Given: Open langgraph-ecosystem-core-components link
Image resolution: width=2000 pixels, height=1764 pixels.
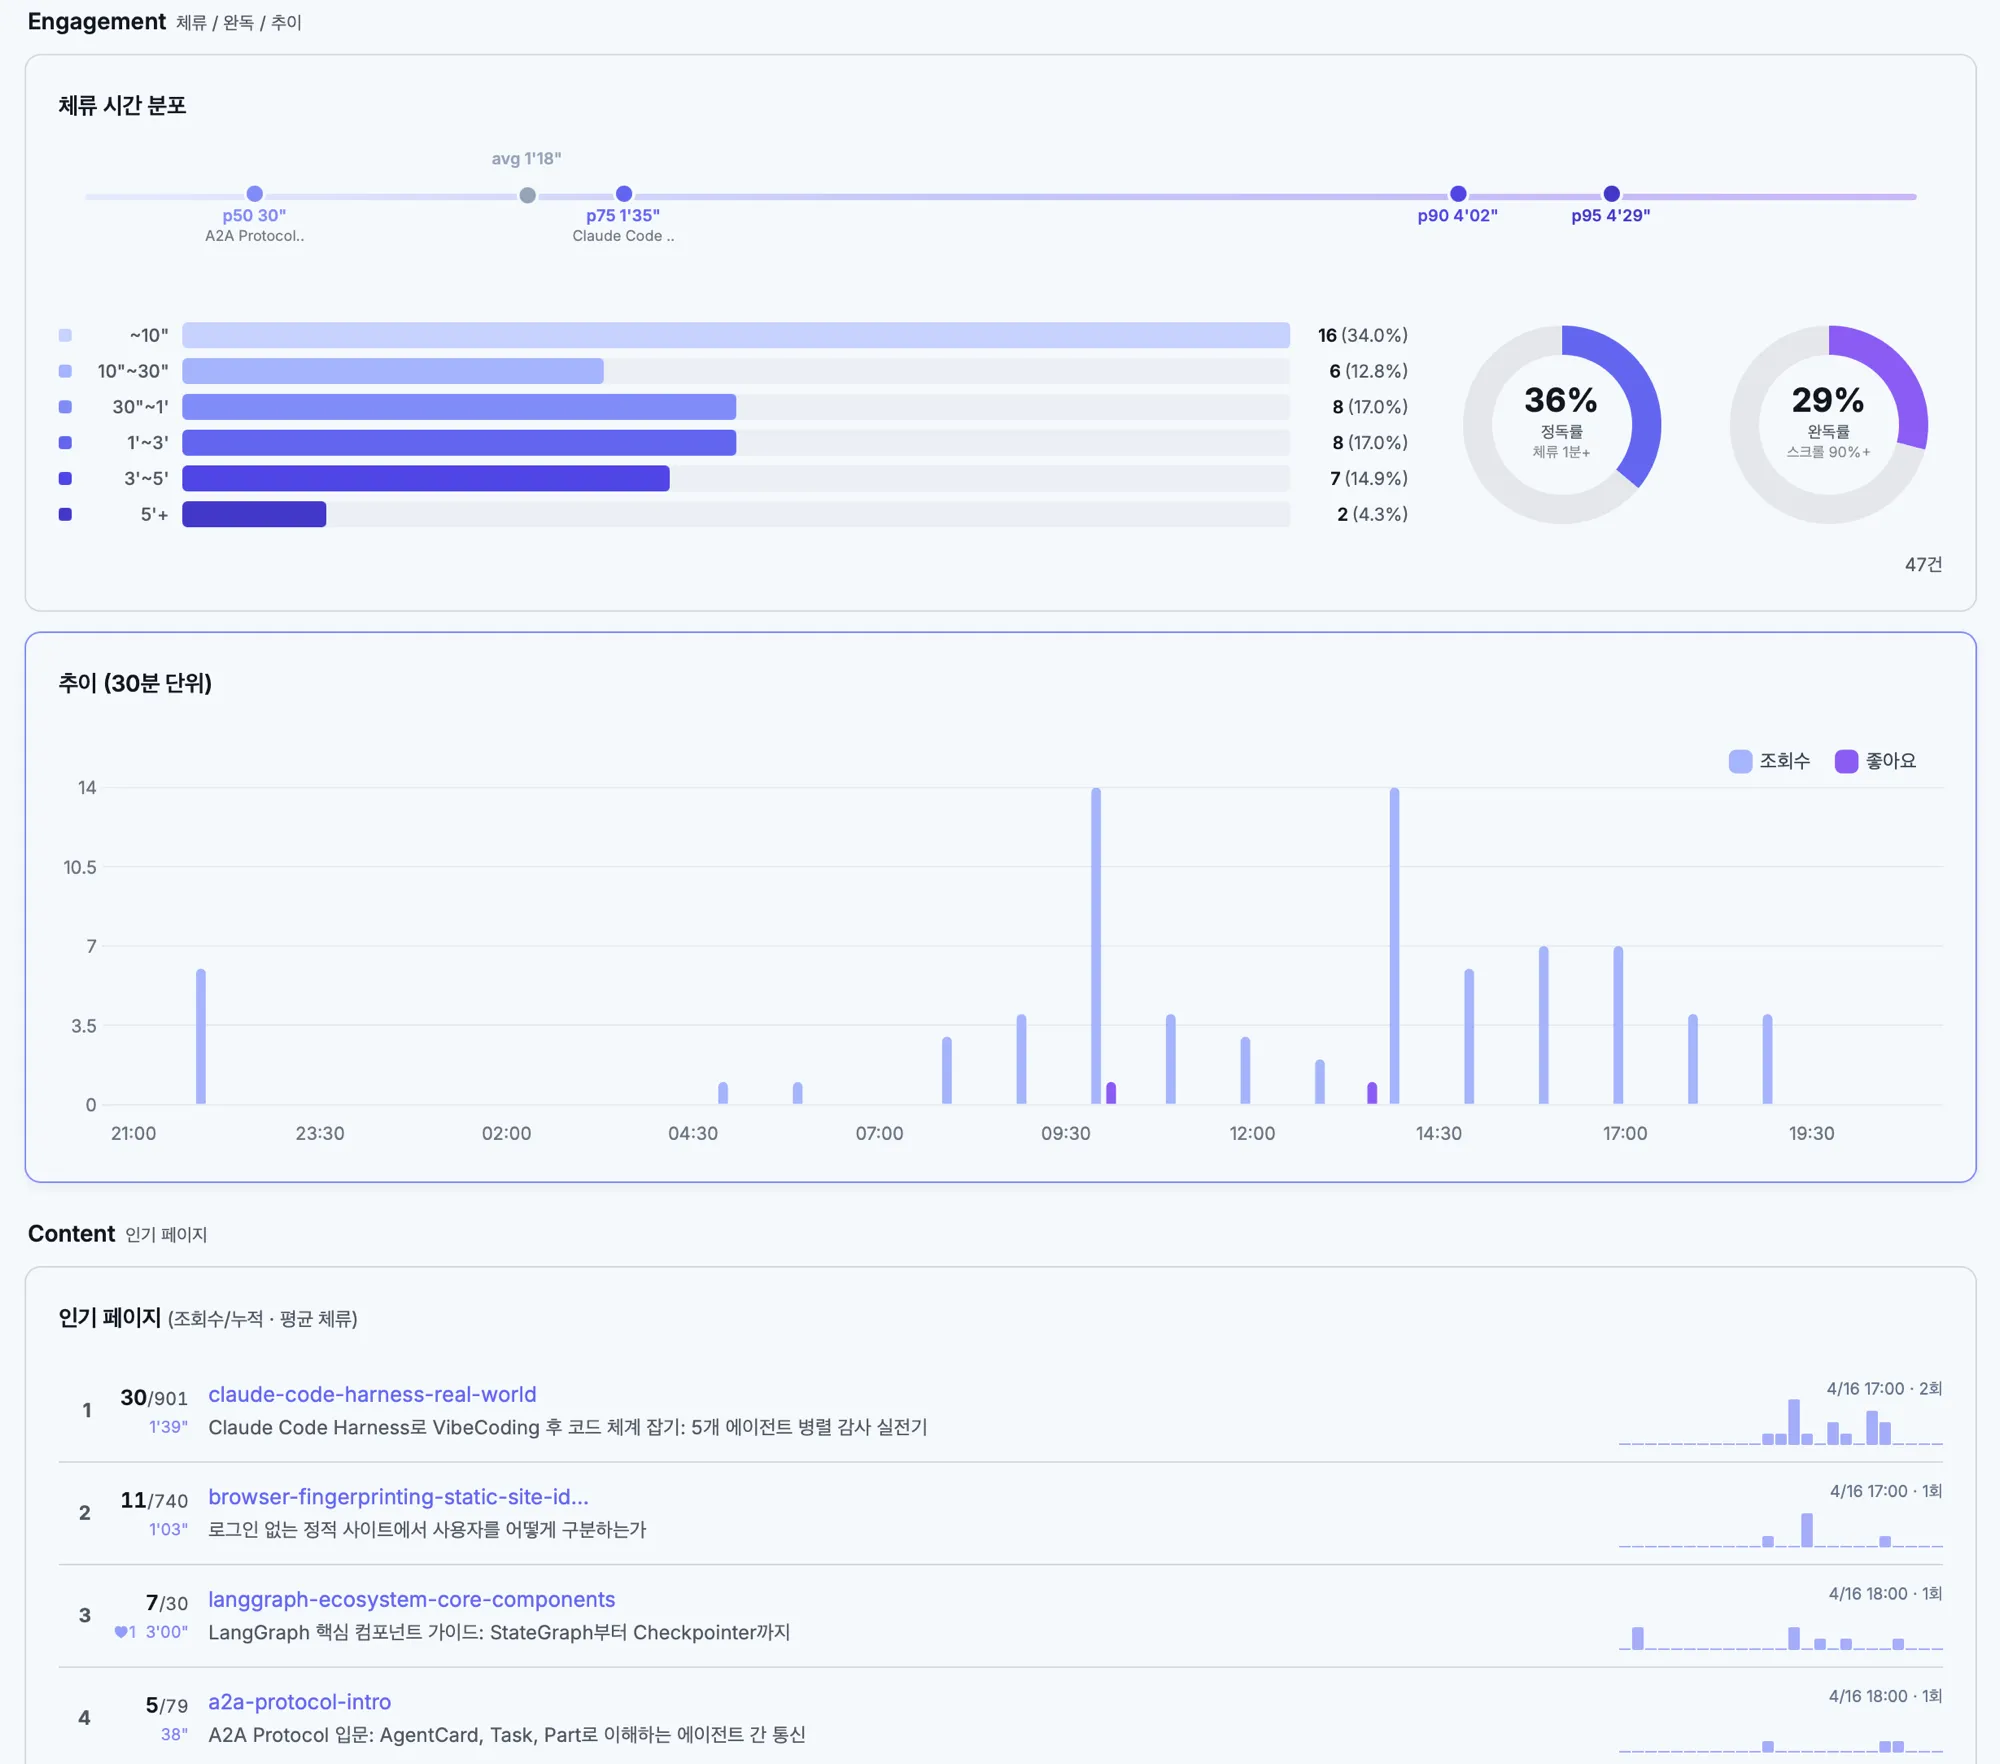Looking at the screenshot, I should [411, 1599].
